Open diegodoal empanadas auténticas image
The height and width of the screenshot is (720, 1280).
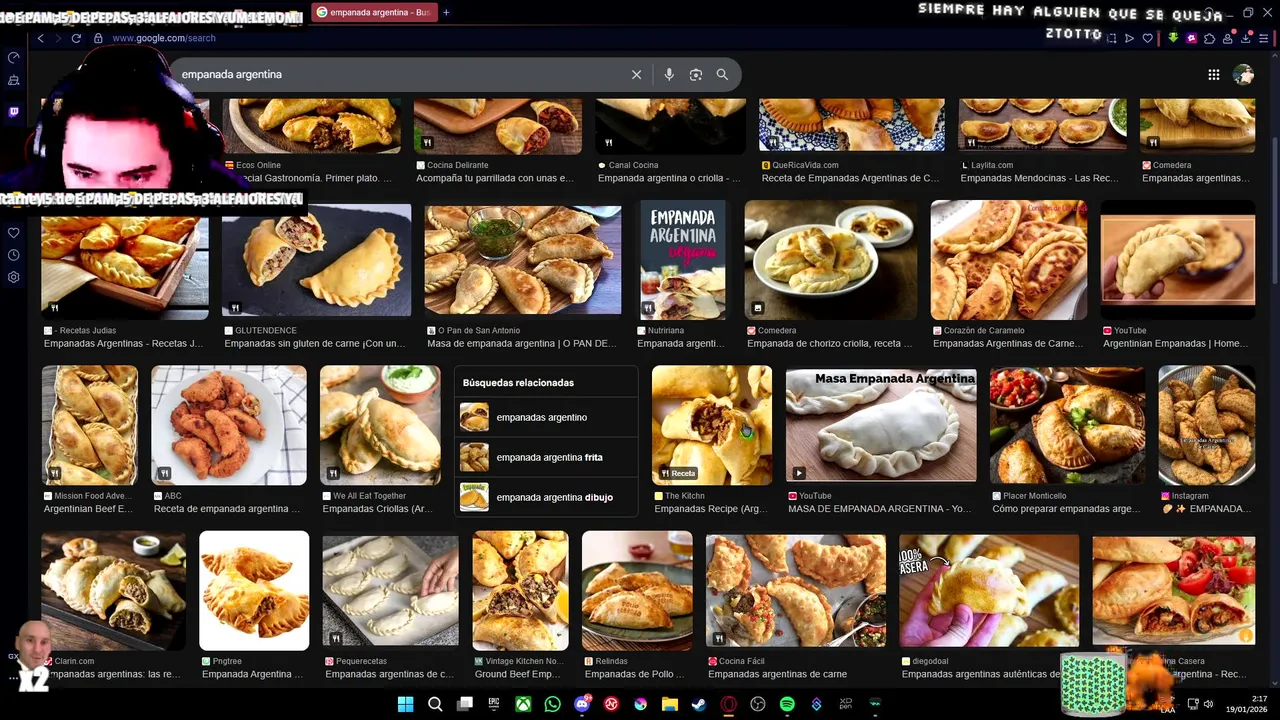pos(989,591)
